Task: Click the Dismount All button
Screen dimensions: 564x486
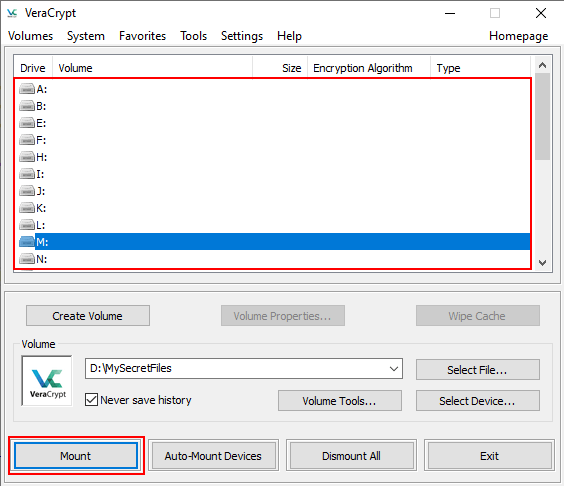Action: click(351, 456)
